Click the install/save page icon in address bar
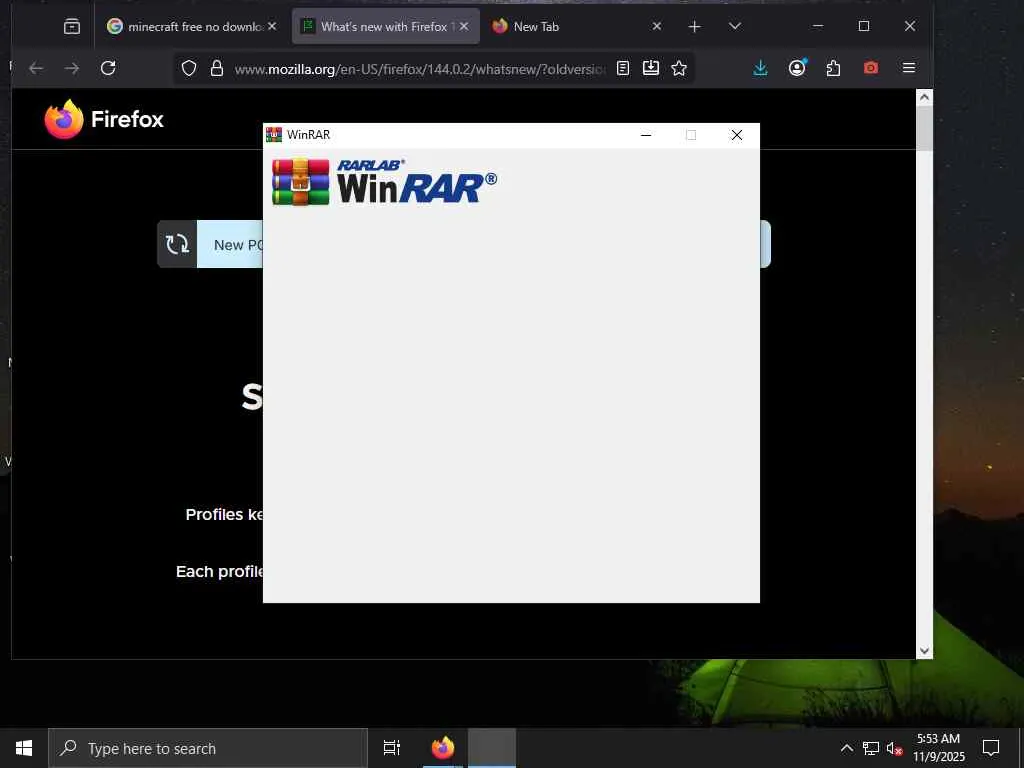This screenshot has width=1024, height=768. pyautogui.click(x=651, y=68)
